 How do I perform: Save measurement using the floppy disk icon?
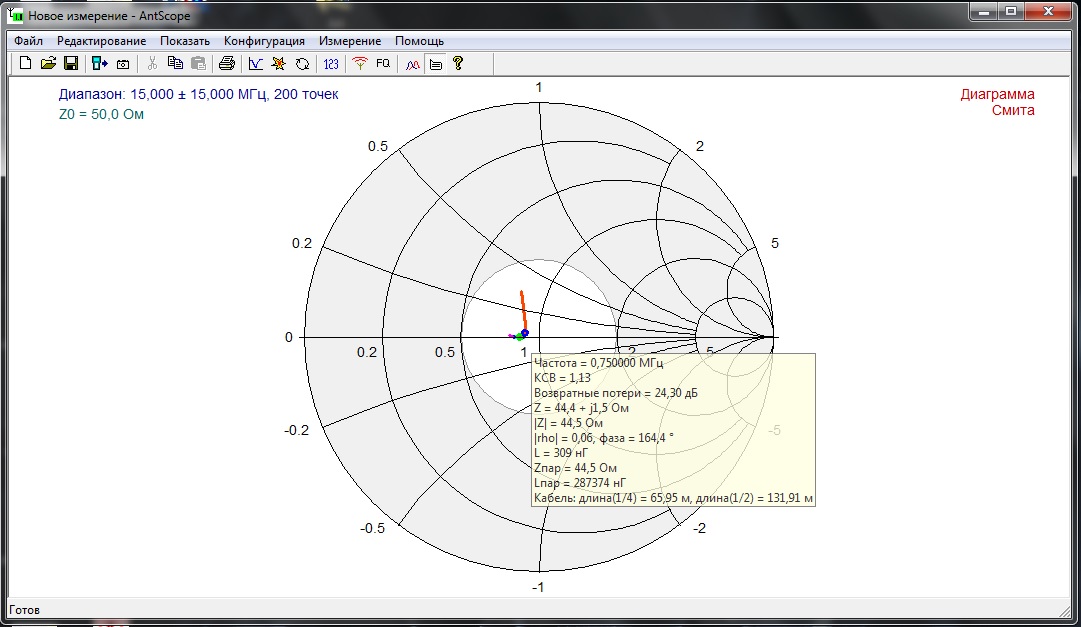point(71,64)
